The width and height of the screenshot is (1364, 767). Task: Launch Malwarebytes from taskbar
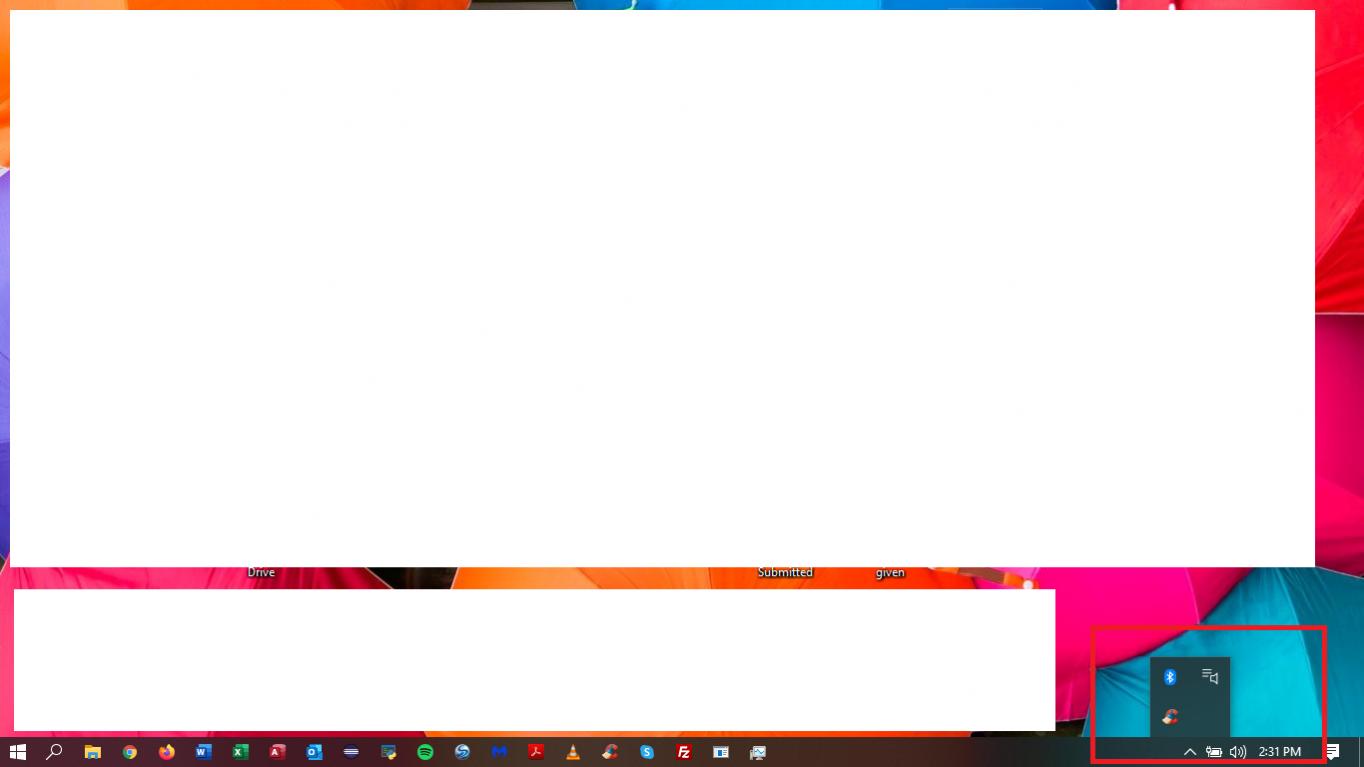click(499, 752)
